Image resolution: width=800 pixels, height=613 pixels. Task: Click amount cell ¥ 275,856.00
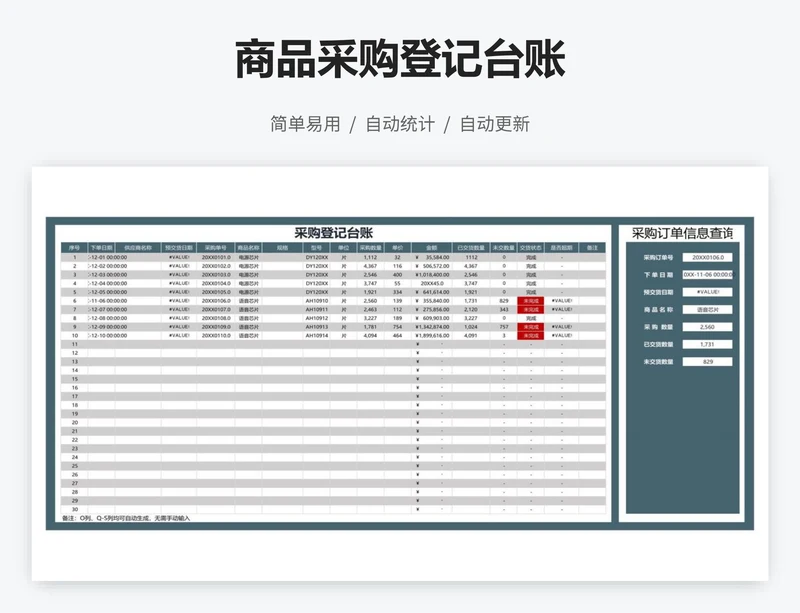[432, 310]
